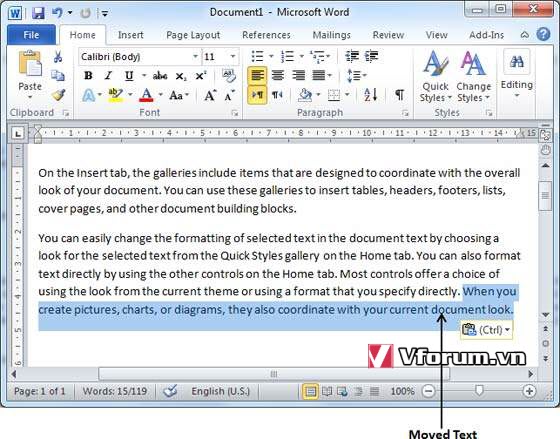Screen dimensions: 560x439
Task: Open the Page Layout tab
Action: pyautogui.click(x=193, y=35)
